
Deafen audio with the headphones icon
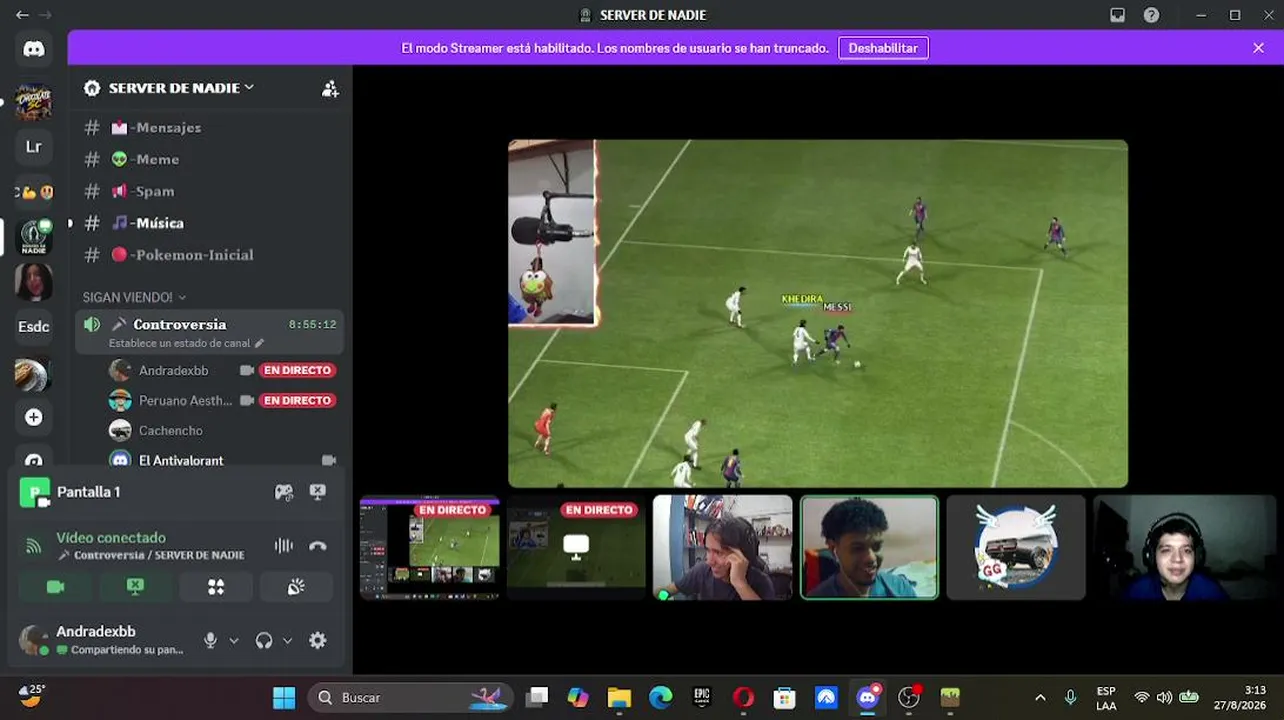[x=264, y=641]
